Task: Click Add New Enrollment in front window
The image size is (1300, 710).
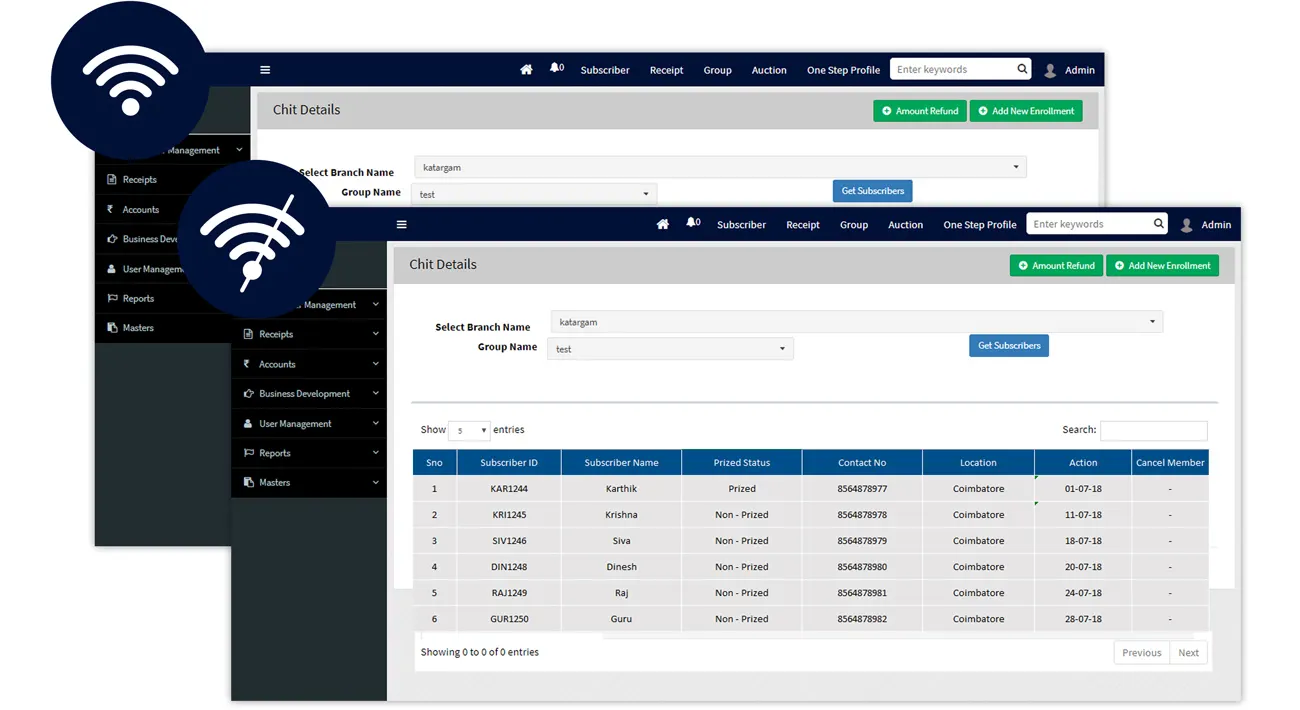Action: (x=1162, y=266)
